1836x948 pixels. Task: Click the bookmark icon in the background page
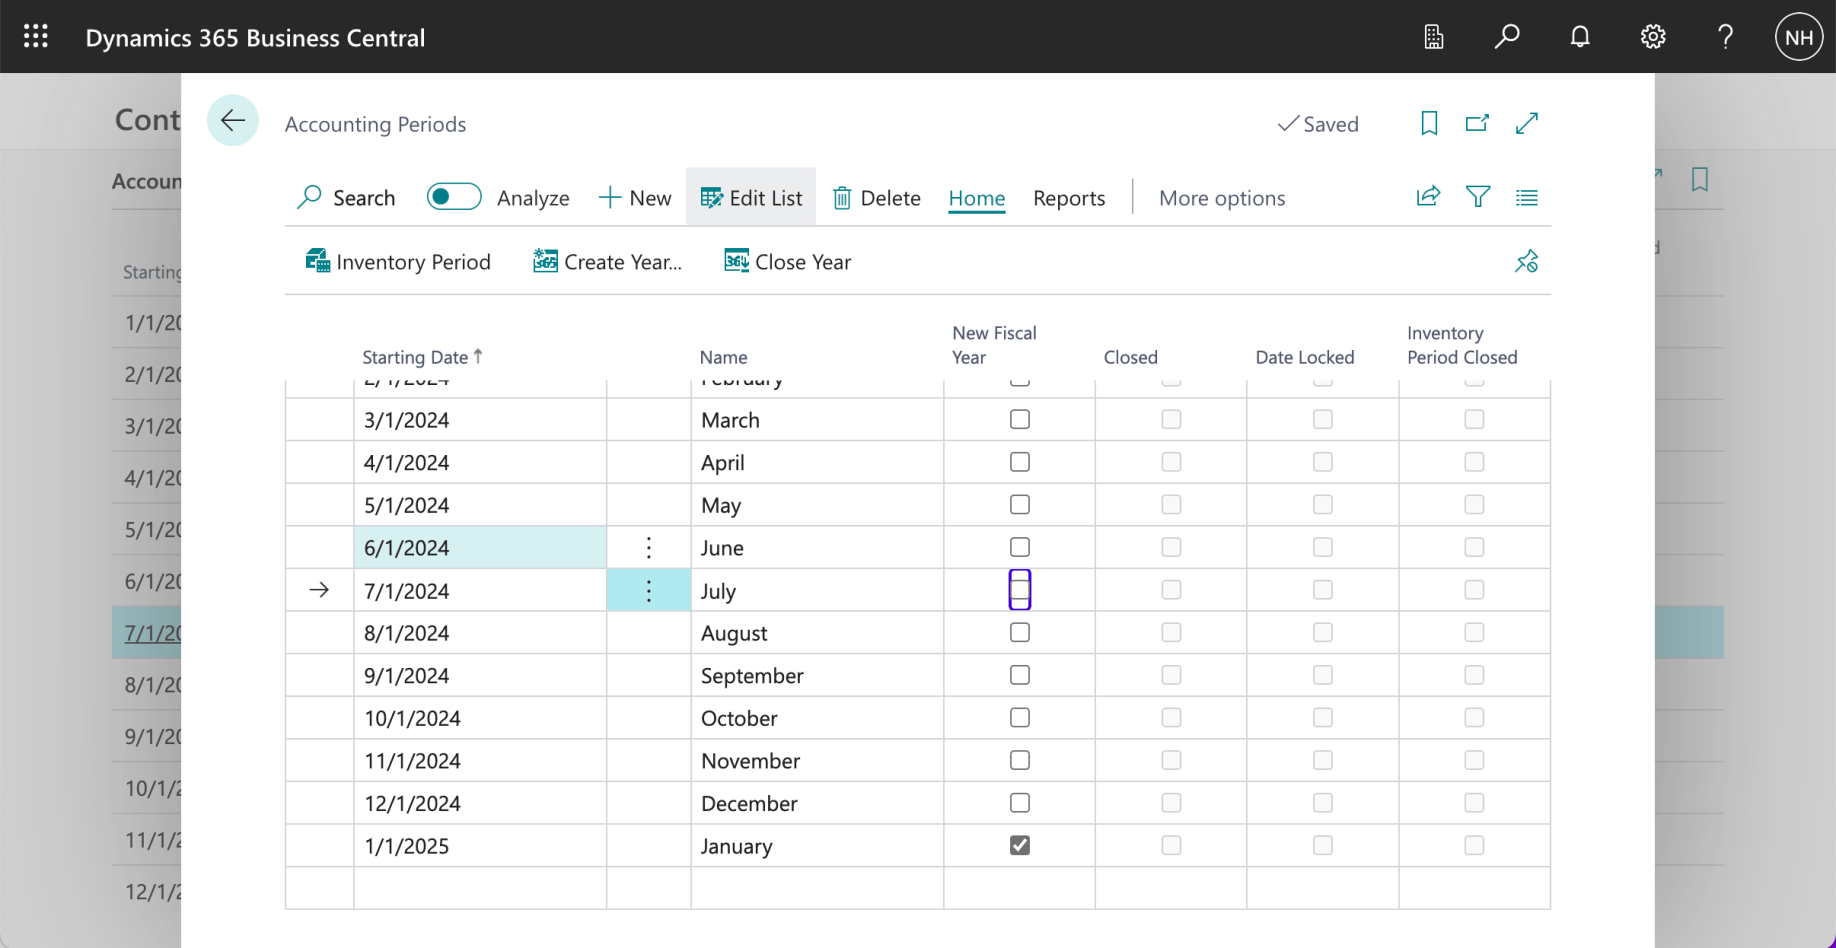pos(1699,180)
